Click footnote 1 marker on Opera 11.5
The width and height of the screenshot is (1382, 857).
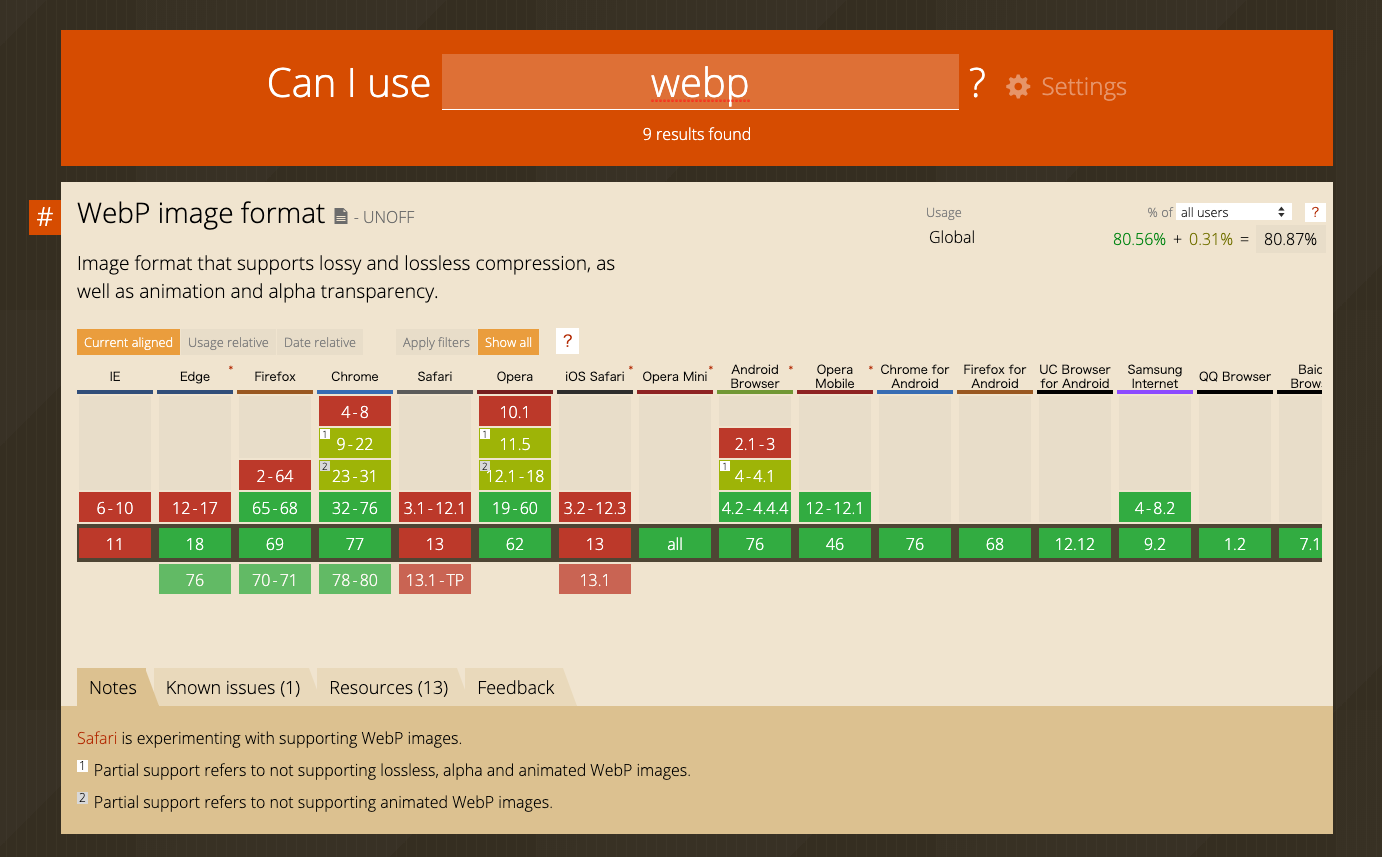click(x=485, y=435)
